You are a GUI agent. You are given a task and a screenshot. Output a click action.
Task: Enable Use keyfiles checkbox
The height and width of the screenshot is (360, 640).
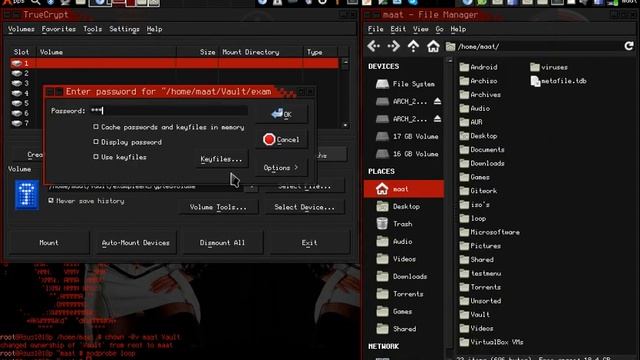96,157
